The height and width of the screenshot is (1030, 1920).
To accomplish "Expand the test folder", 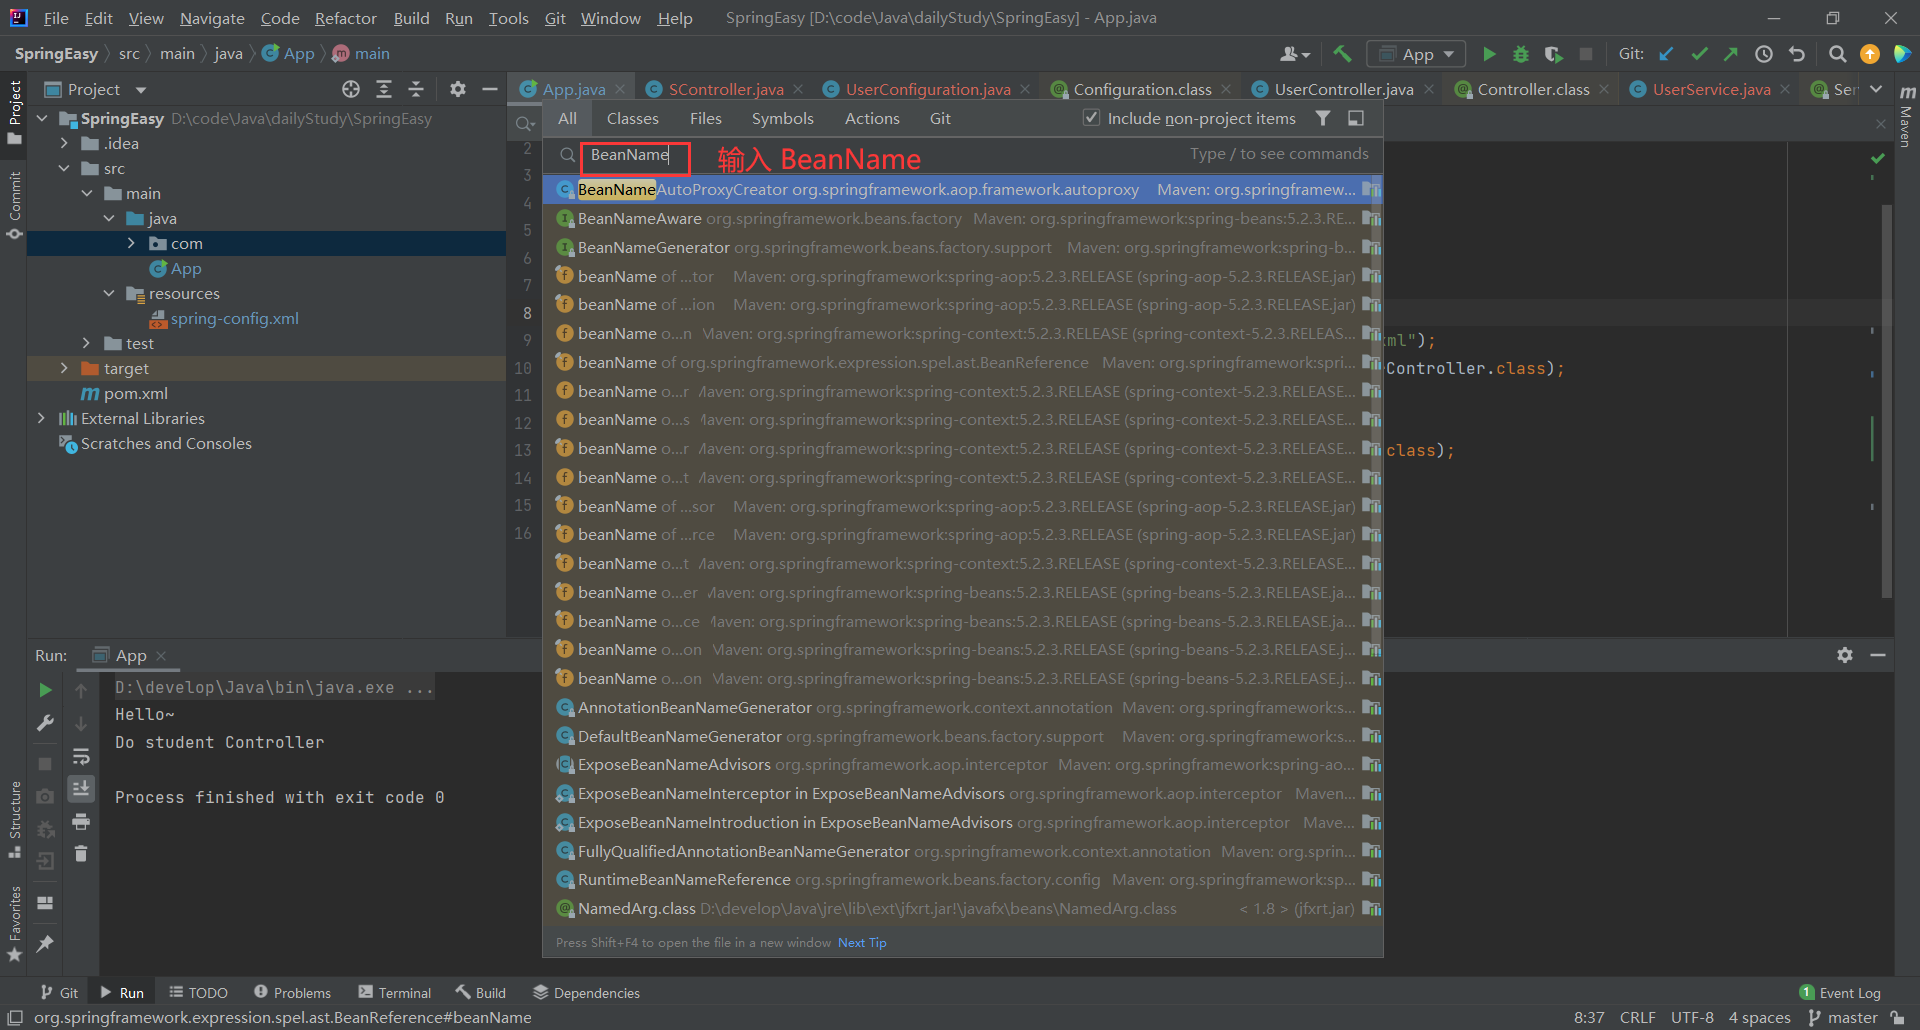I will tap(87, 343).
